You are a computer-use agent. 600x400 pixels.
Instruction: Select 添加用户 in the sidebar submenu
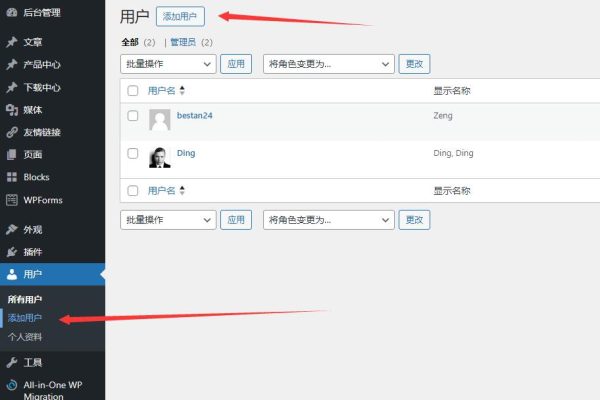pos(25,318)
